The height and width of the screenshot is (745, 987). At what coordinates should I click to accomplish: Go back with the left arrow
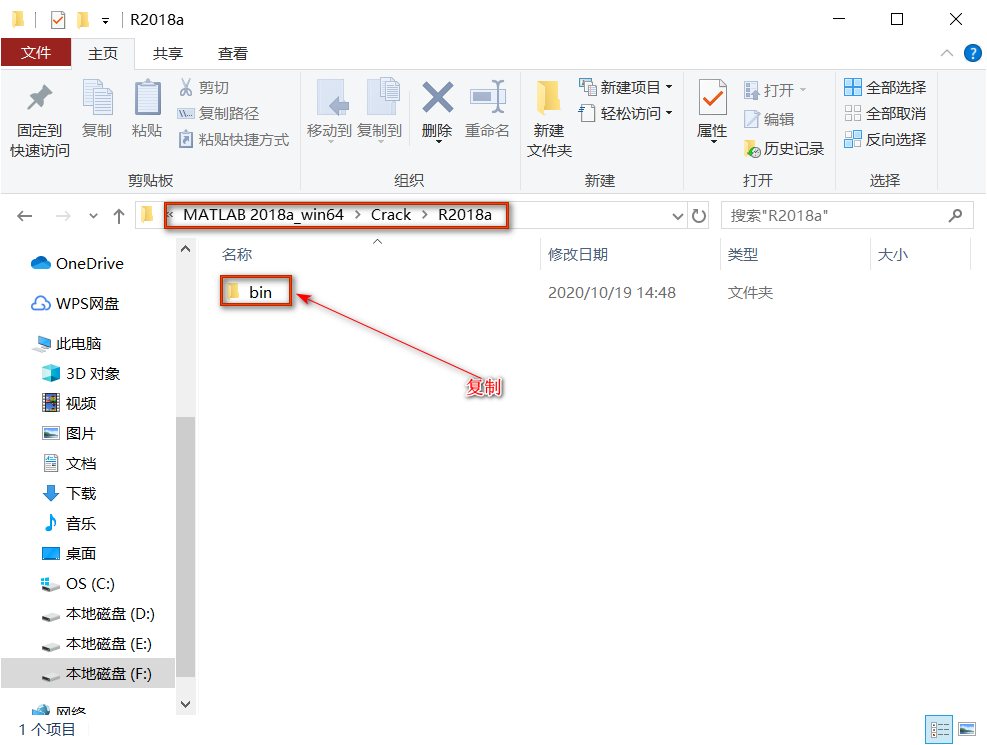[x=25, y=216]
